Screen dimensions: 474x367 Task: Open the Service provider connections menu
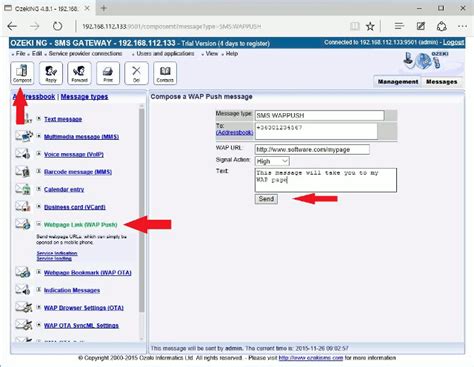pos(85,54)
